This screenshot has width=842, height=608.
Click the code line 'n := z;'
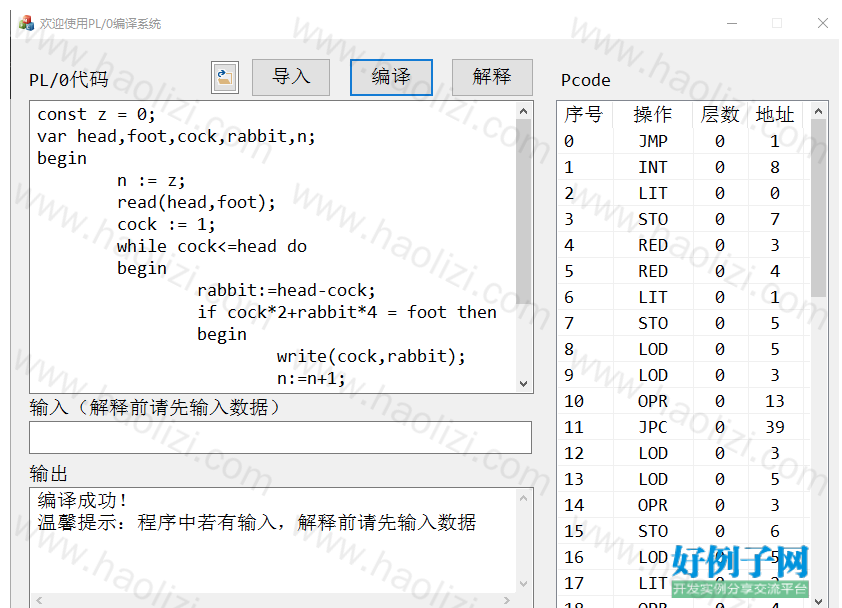coord(151,180)
